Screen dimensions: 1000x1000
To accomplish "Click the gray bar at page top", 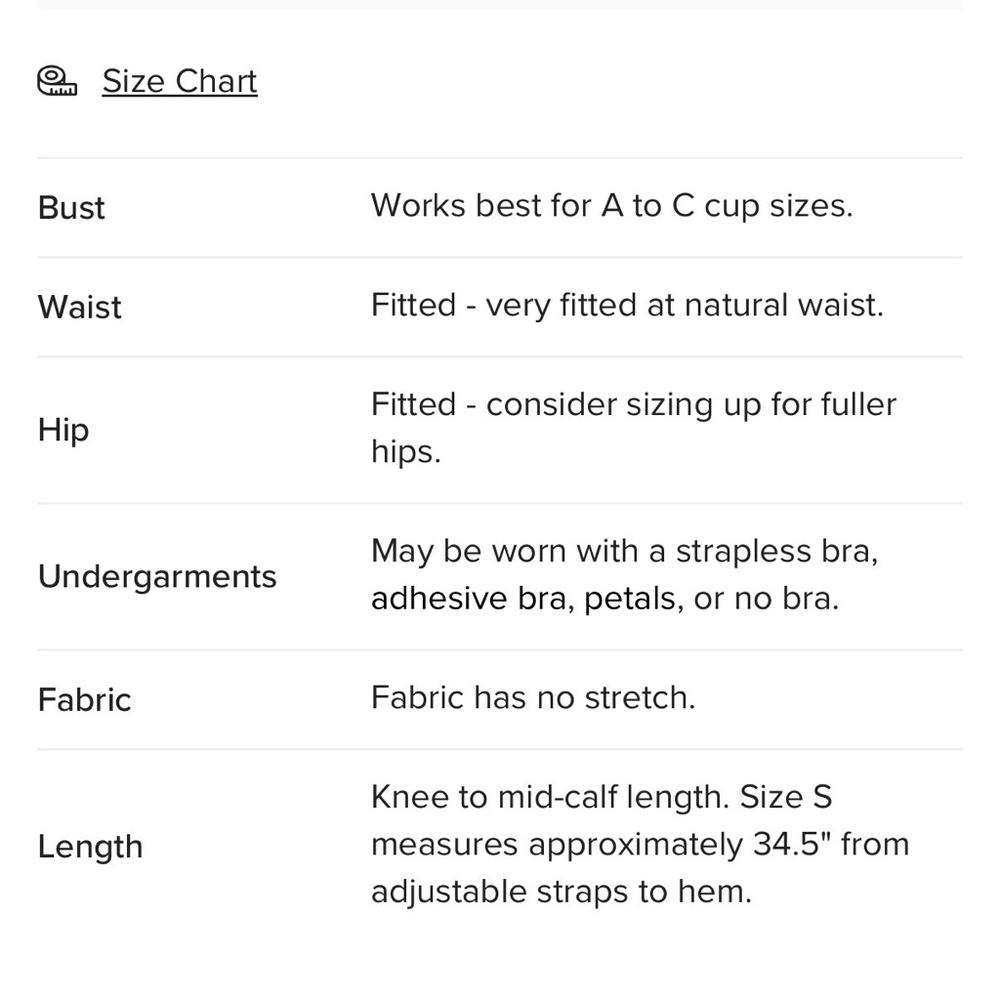I will [500, 4].
